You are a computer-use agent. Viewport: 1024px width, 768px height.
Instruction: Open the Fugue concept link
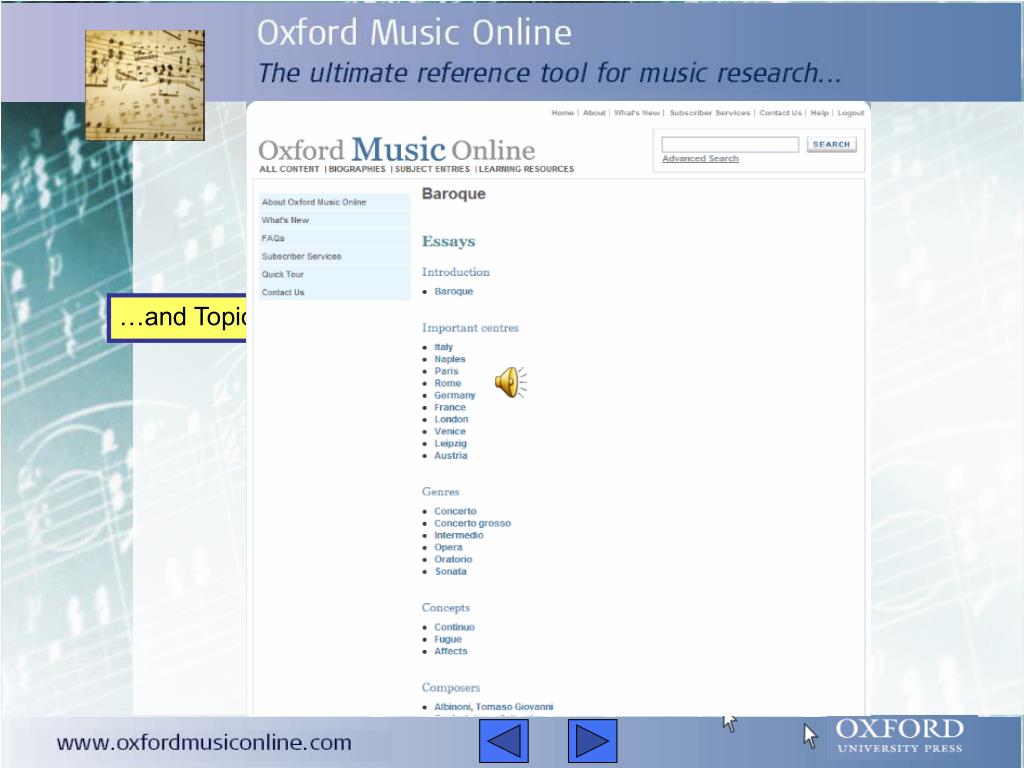(x=448, y=639)
